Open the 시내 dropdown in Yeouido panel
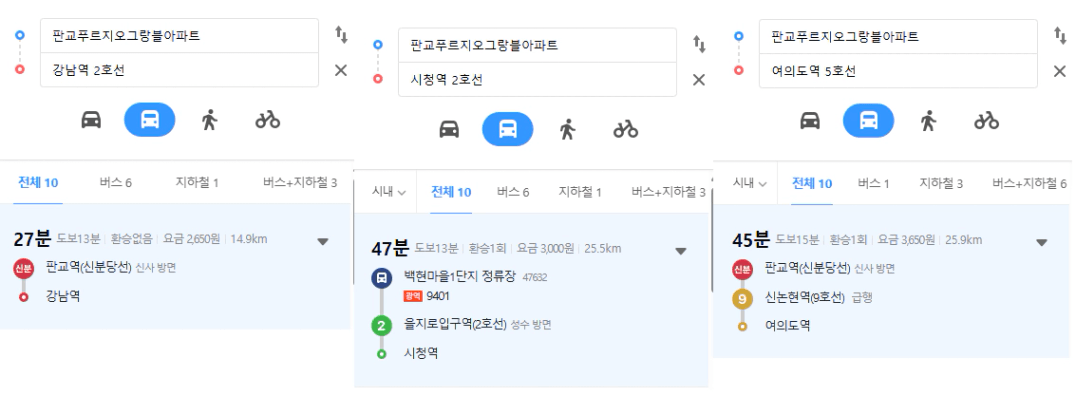 [749, 183]
